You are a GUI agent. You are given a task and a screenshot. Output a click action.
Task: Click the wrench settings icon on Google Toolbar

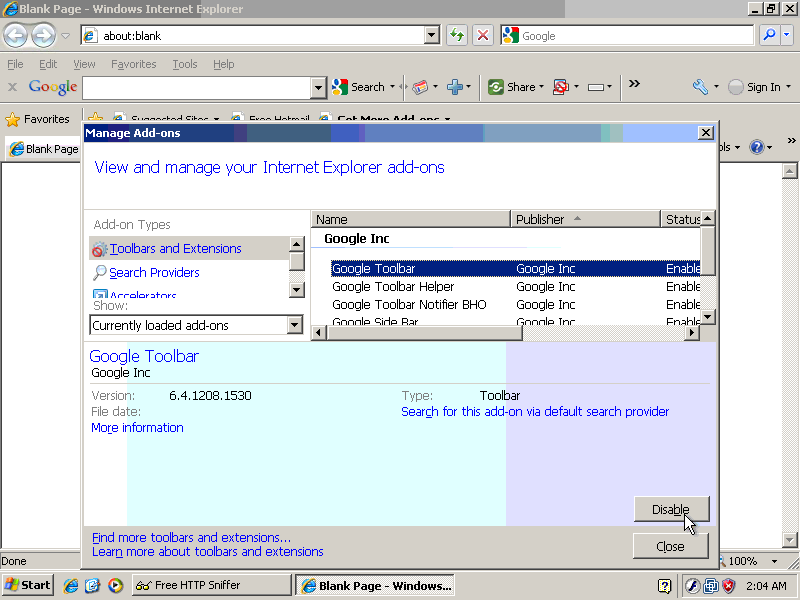pos(701,87)
